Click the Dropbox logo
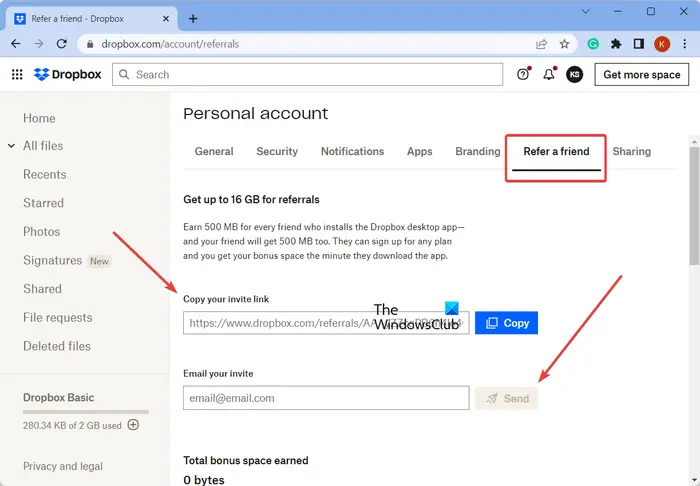Viewport: 700px width, 486px height. tap(68, 75)
